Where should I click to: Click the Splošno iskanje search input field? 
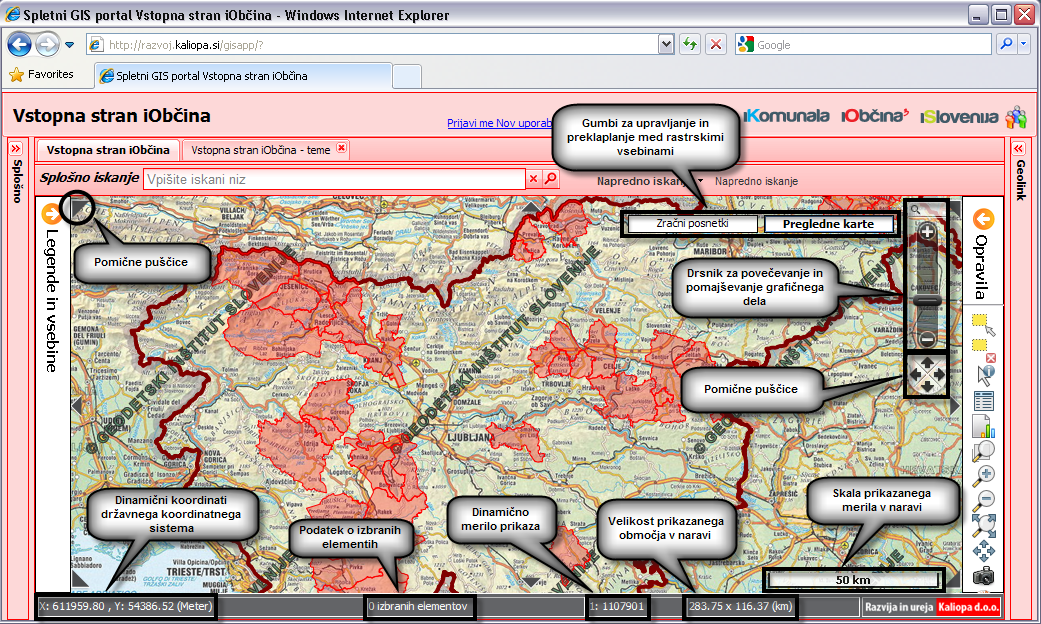pos(334,180)
